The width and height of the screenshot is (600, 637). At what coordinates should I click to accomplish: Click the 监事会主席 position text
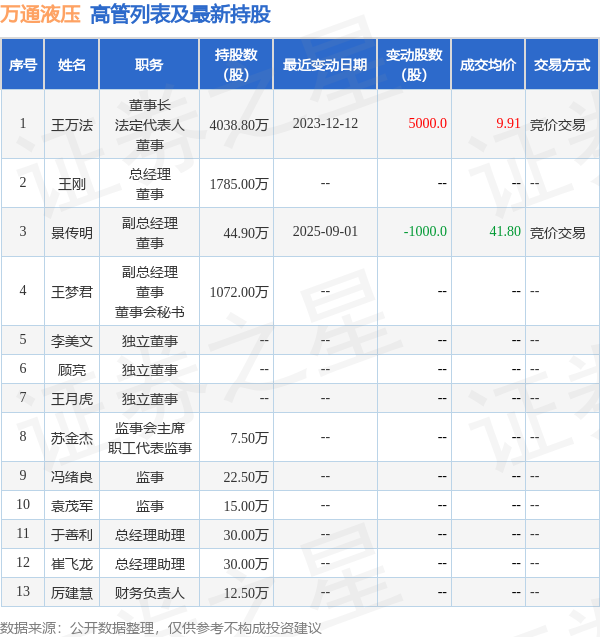point(149,428)
